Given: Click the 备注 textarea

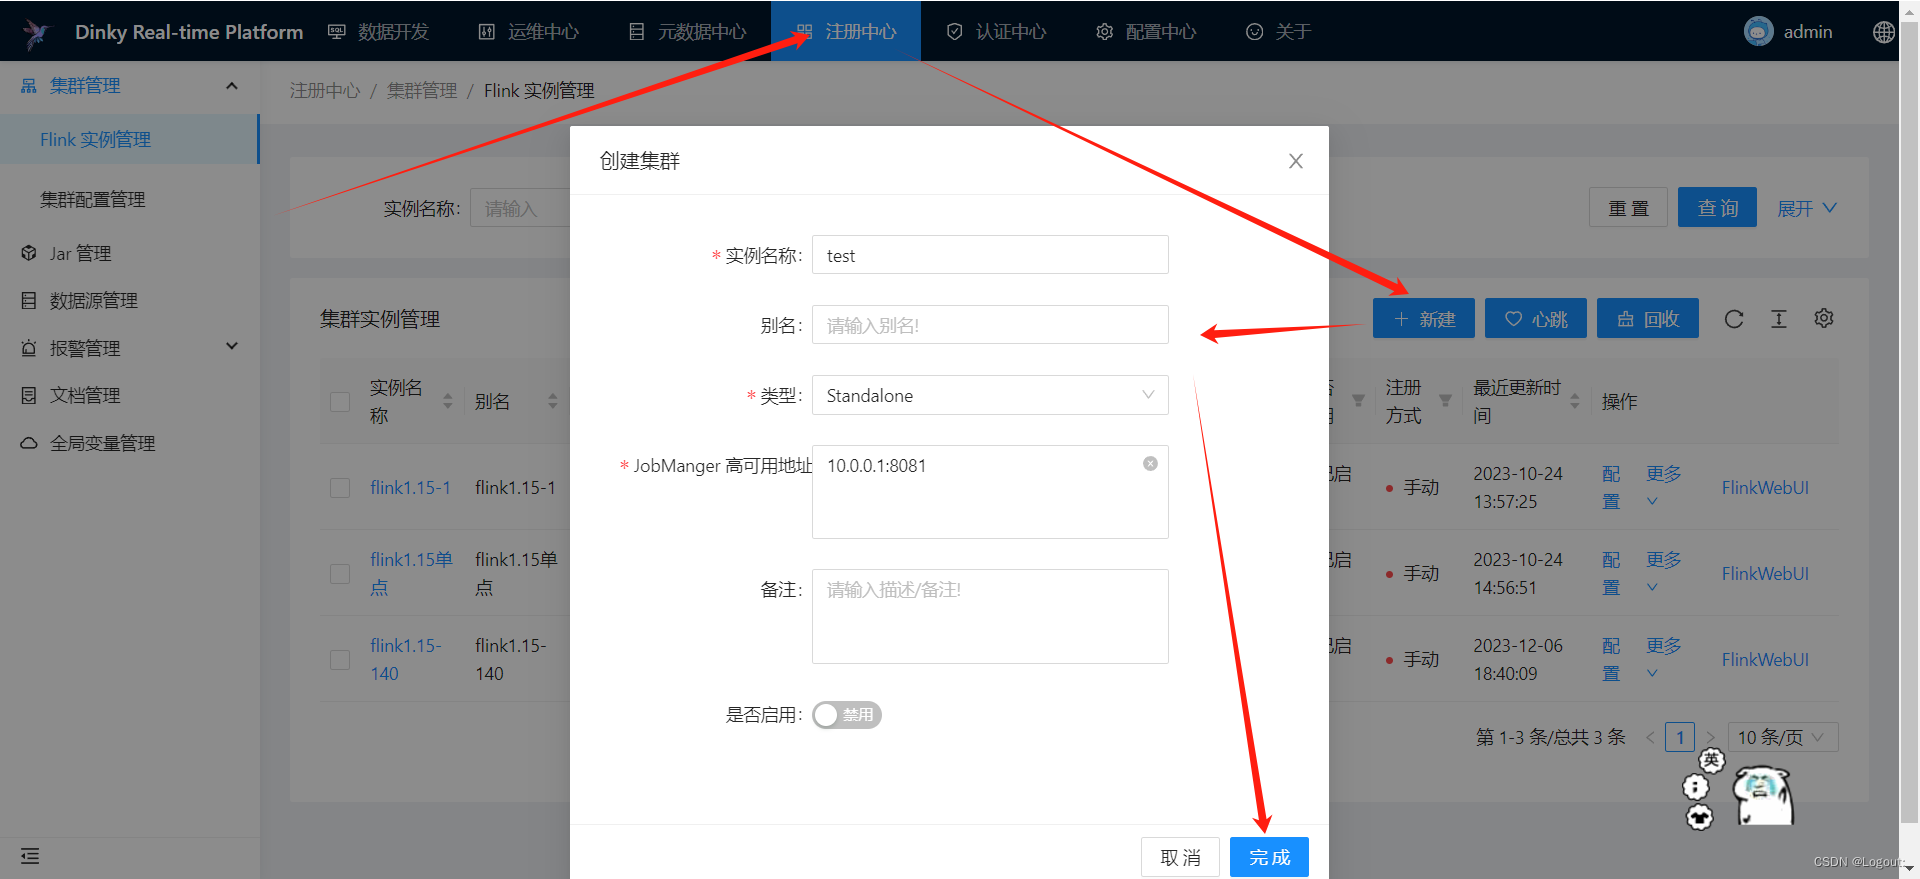Looking at the screenshot, I should tap(990, 616).
